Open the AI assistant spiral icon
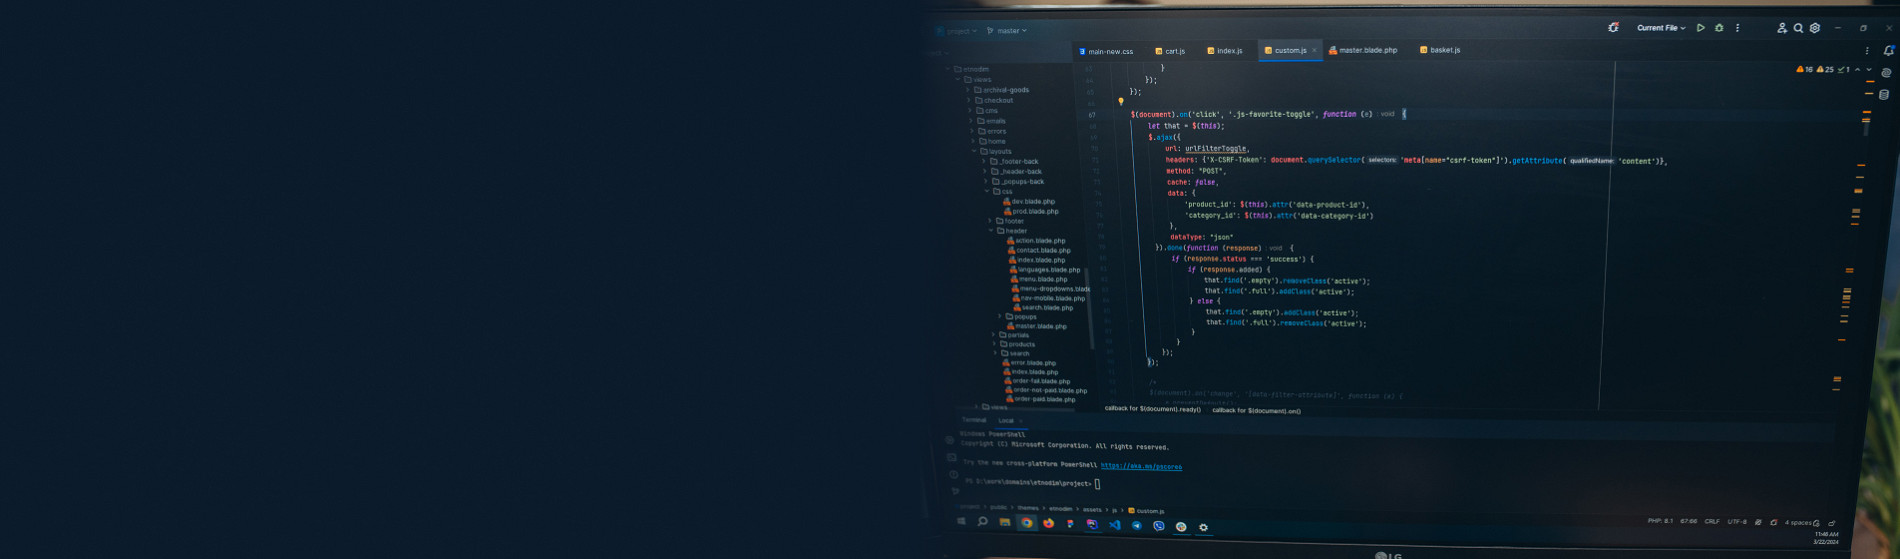The image size is (1900, 559). (x=1886, y=73)
